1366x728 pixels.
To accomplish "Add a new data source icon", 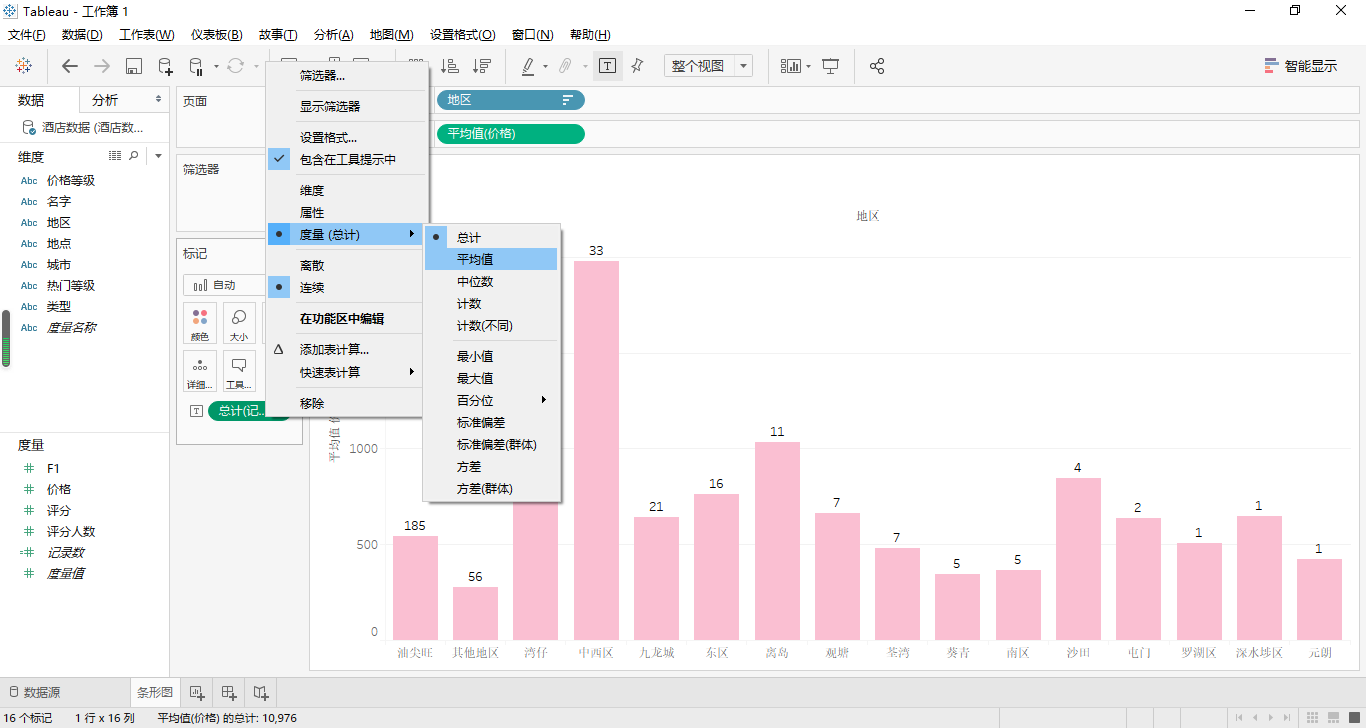I will coord(165,66).
